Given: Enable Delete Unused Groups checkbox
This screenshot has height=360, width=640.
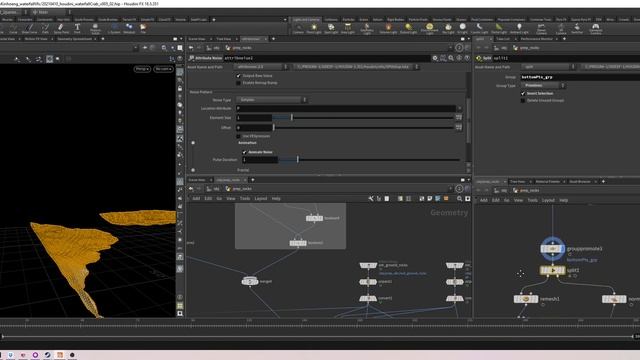Looking at the screenshot, I should click(523, 100).
